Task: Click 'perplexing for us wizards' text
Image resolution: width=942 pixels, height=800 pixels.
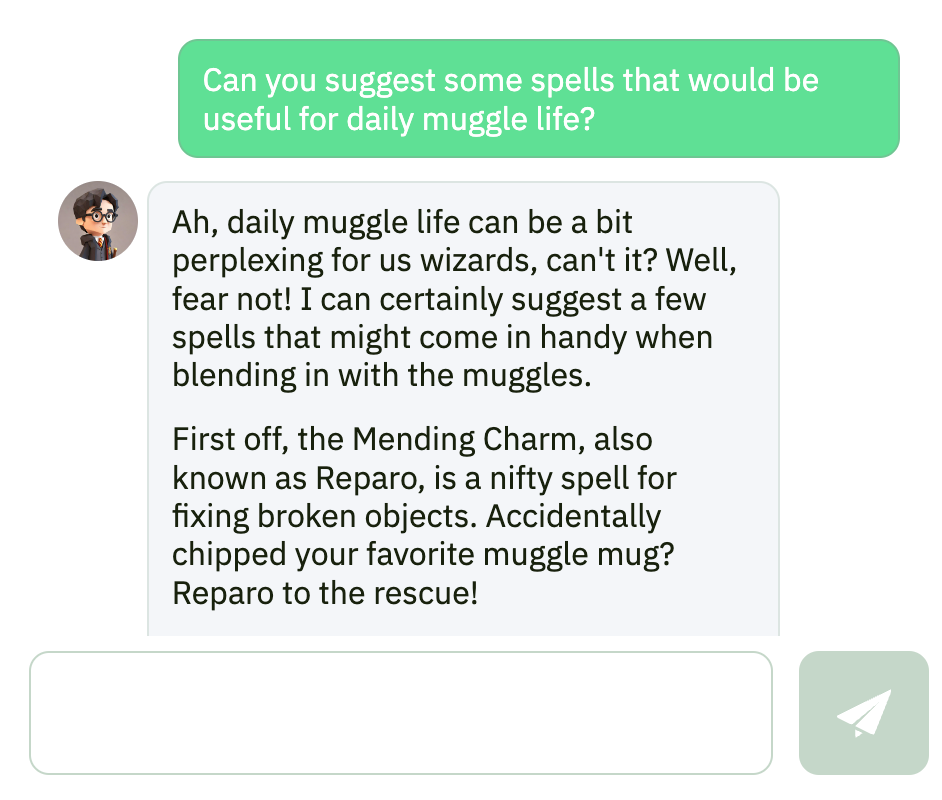Action: [355, 261]
